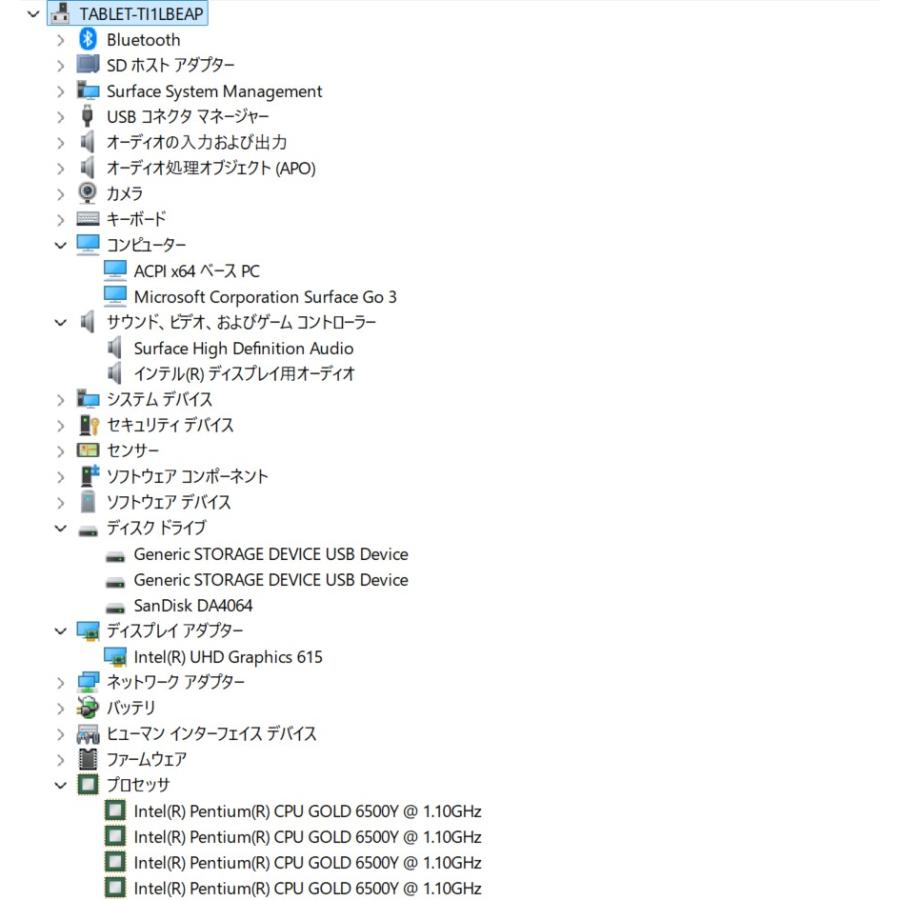This screenshot has height=900, width=900.
Task: Click the システム デバイス folder icon
Action: pyautogui.click(x=88, y=399)
